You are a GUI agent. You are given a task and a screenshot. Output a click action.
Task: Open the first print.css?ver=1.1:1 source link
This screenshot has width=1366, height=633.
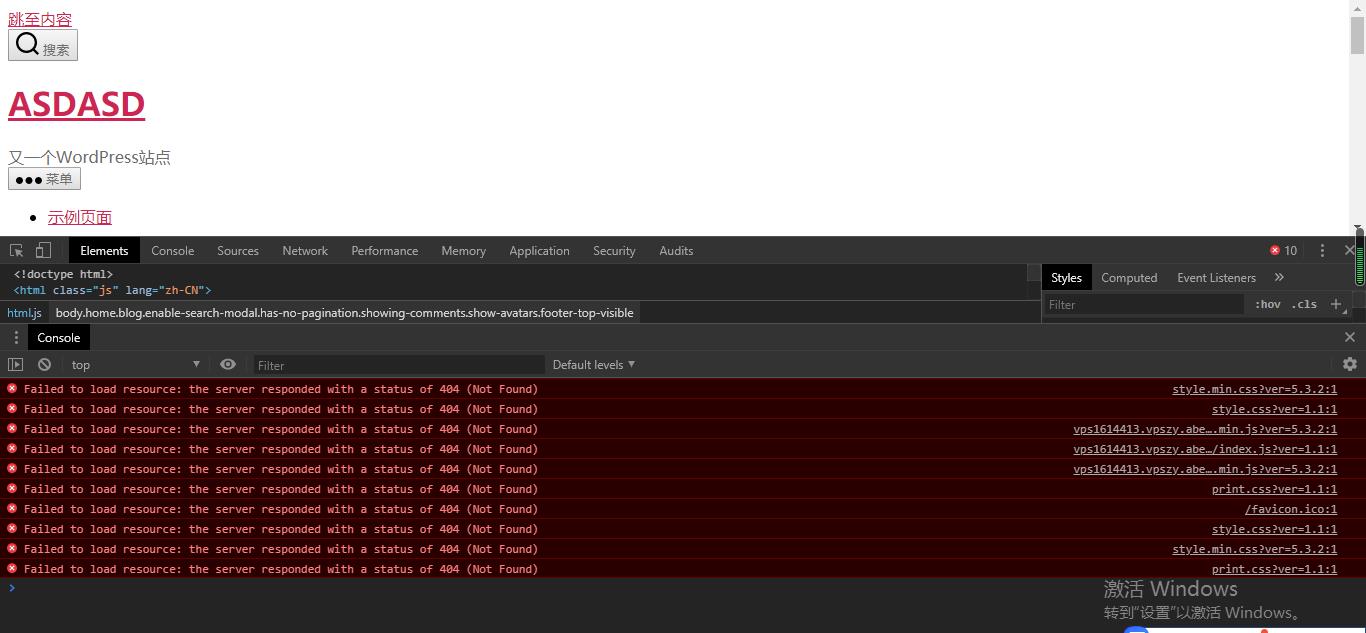click(x=1274, y=489)
